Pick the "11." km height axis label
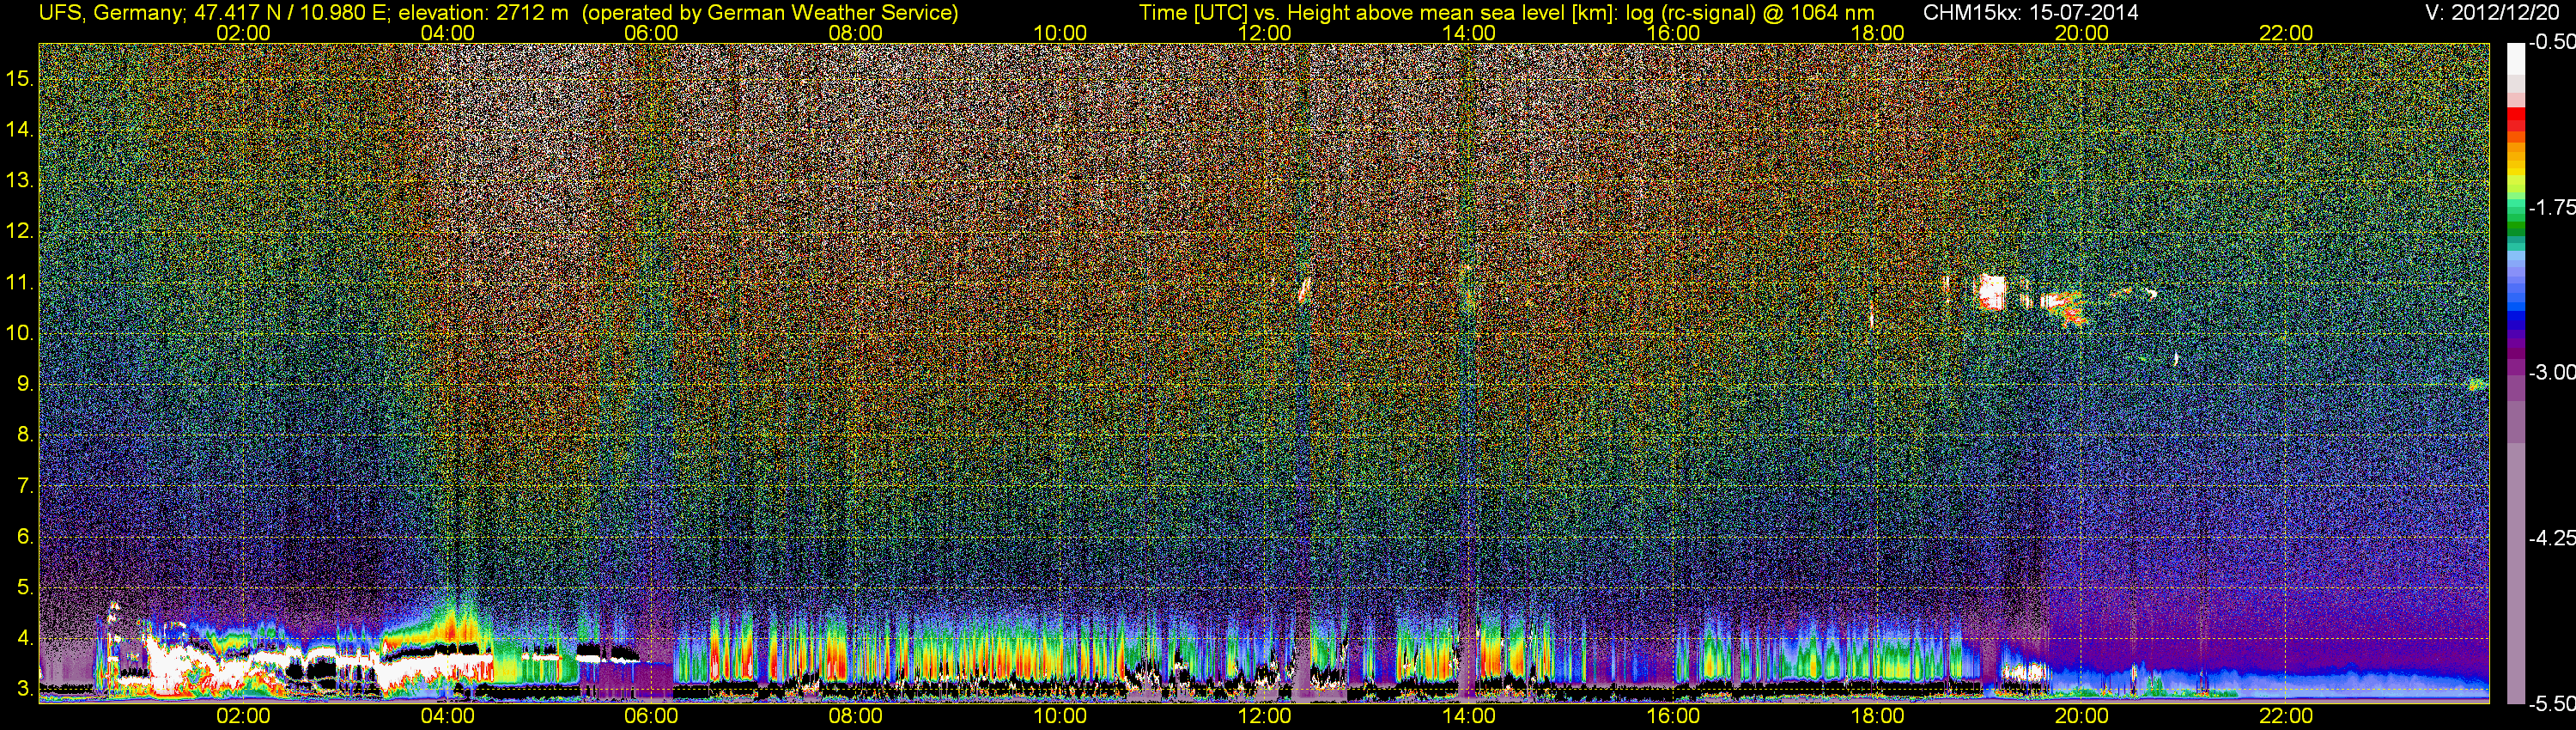This screenshot has height=730, width=2576. tap(20, 282)
